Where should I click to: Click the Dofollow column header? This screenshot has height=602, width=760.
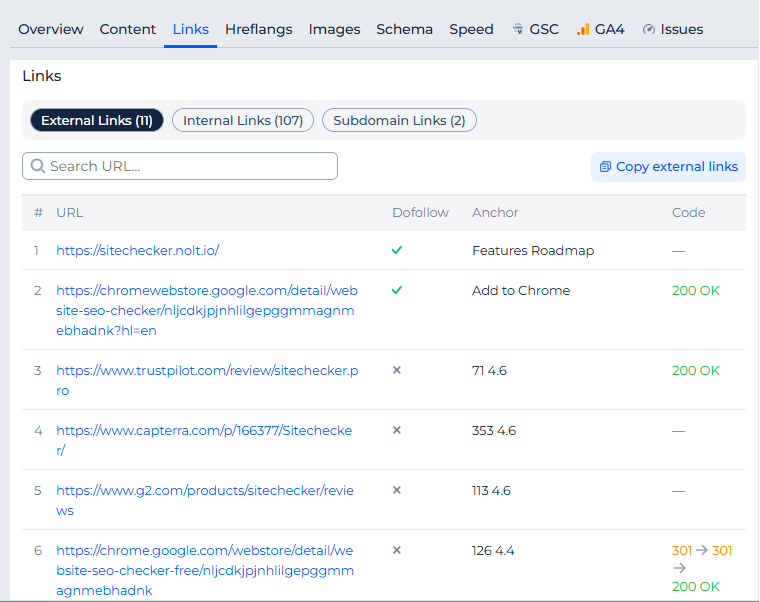click(x=420, y=212)
